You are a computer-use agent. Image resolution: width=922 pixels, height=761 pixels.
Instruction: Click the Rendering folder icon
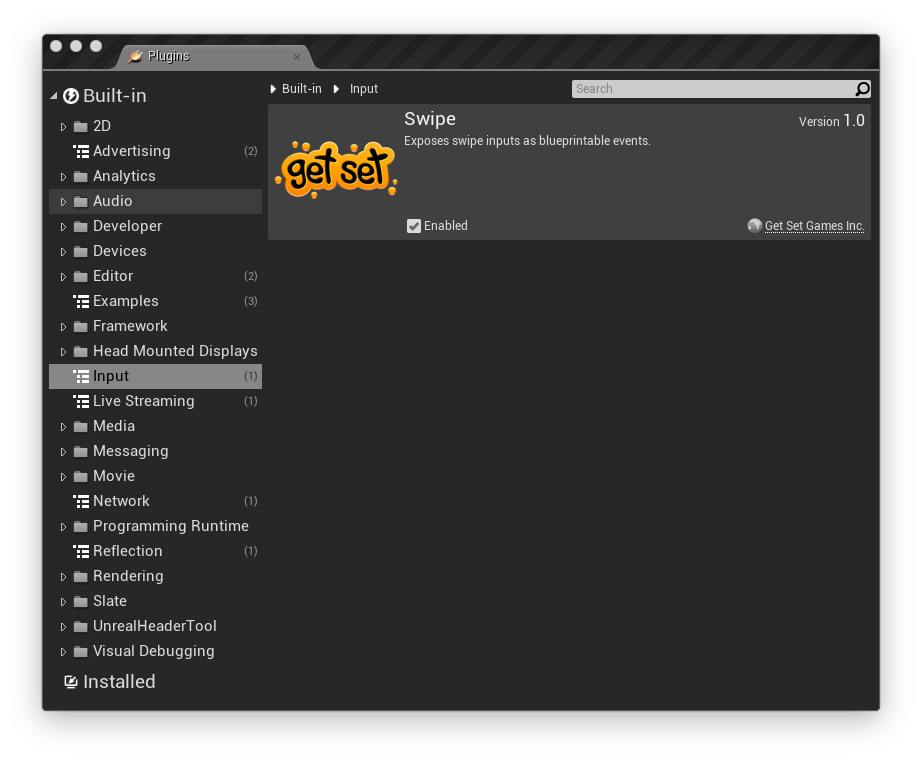(81, 576)
